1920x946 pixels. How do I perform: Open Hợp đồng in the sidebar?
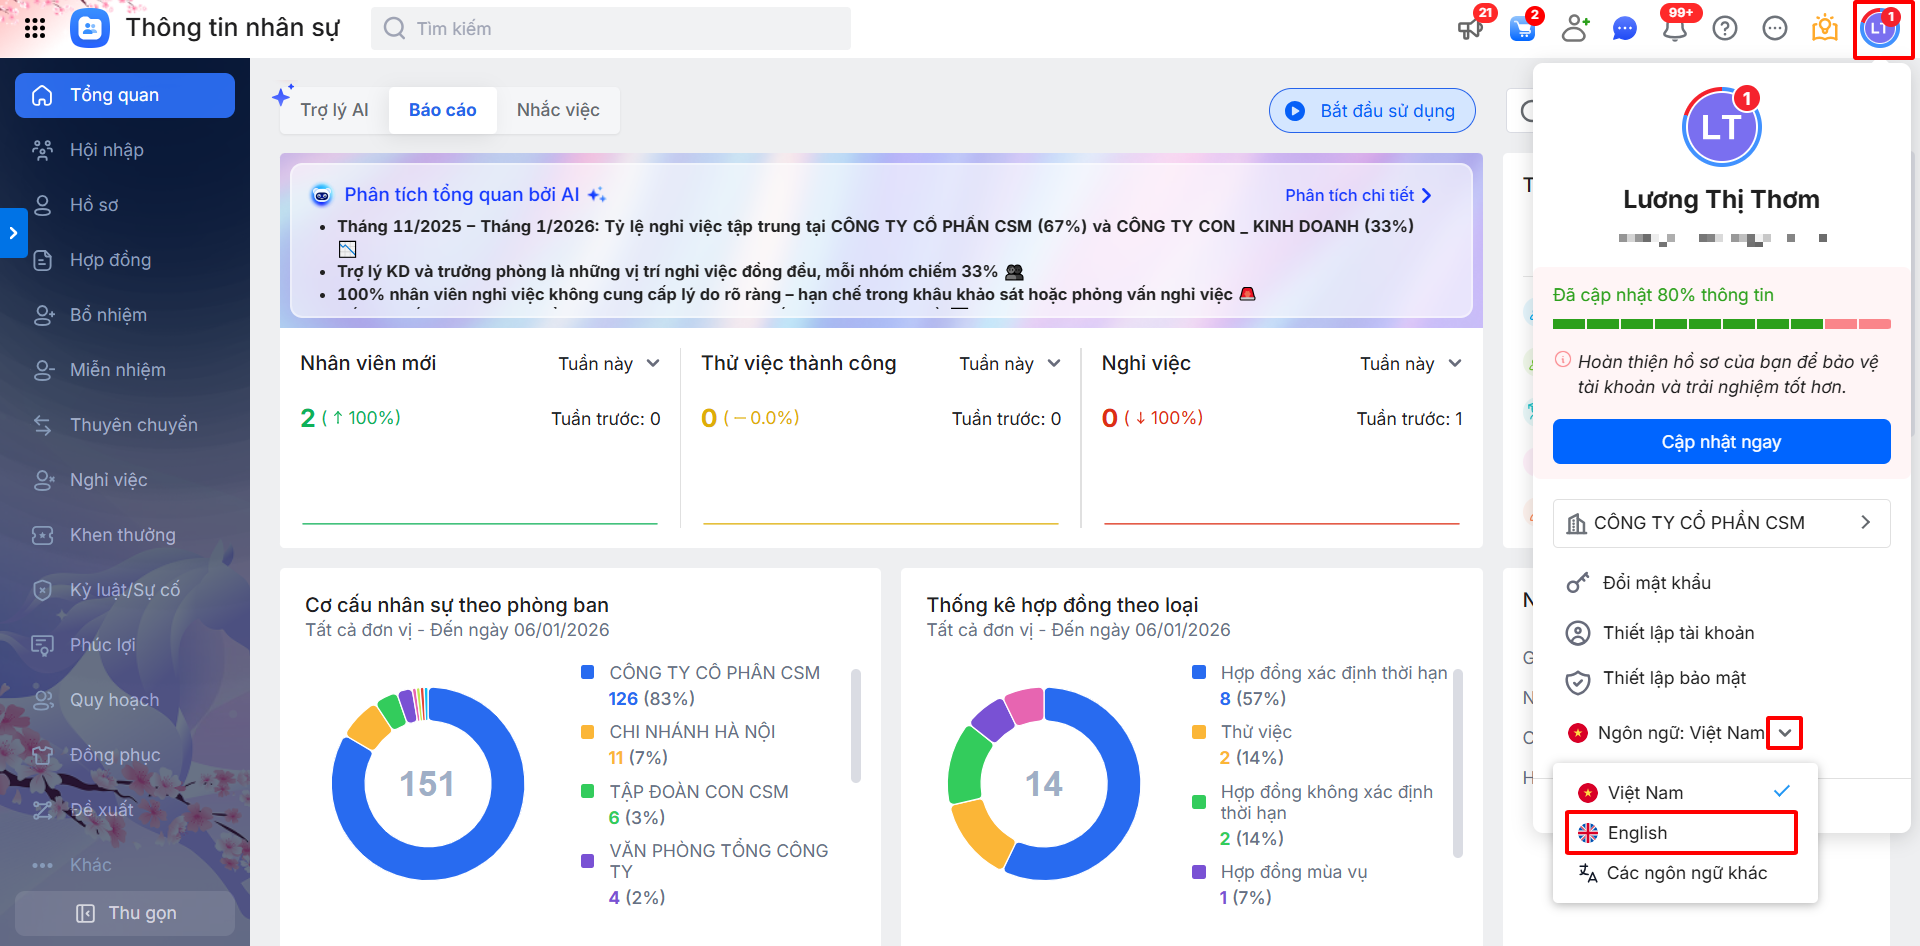110,260
